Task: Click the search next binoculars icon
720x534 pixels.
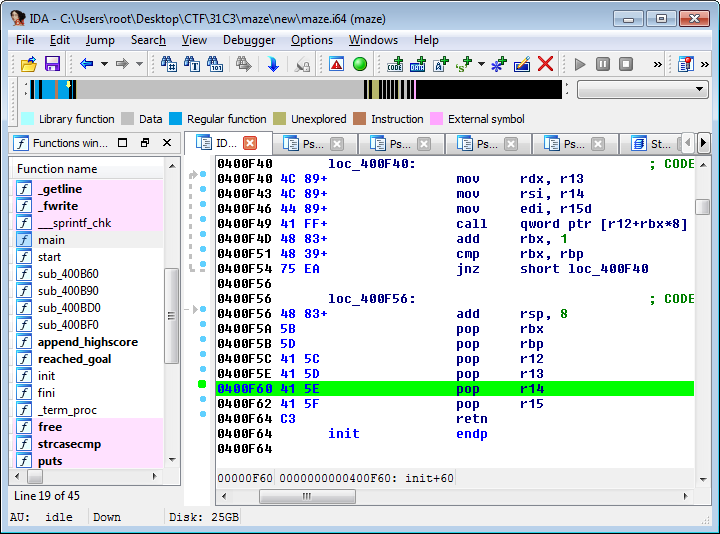Action: pos(243,64)
